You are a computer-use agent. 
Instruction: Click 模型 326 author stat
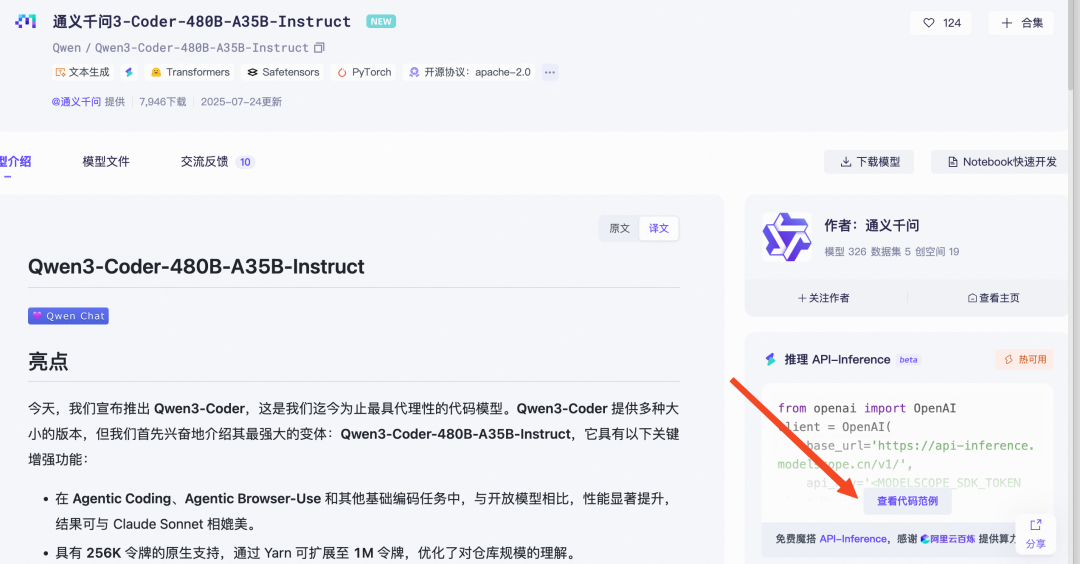845,251
